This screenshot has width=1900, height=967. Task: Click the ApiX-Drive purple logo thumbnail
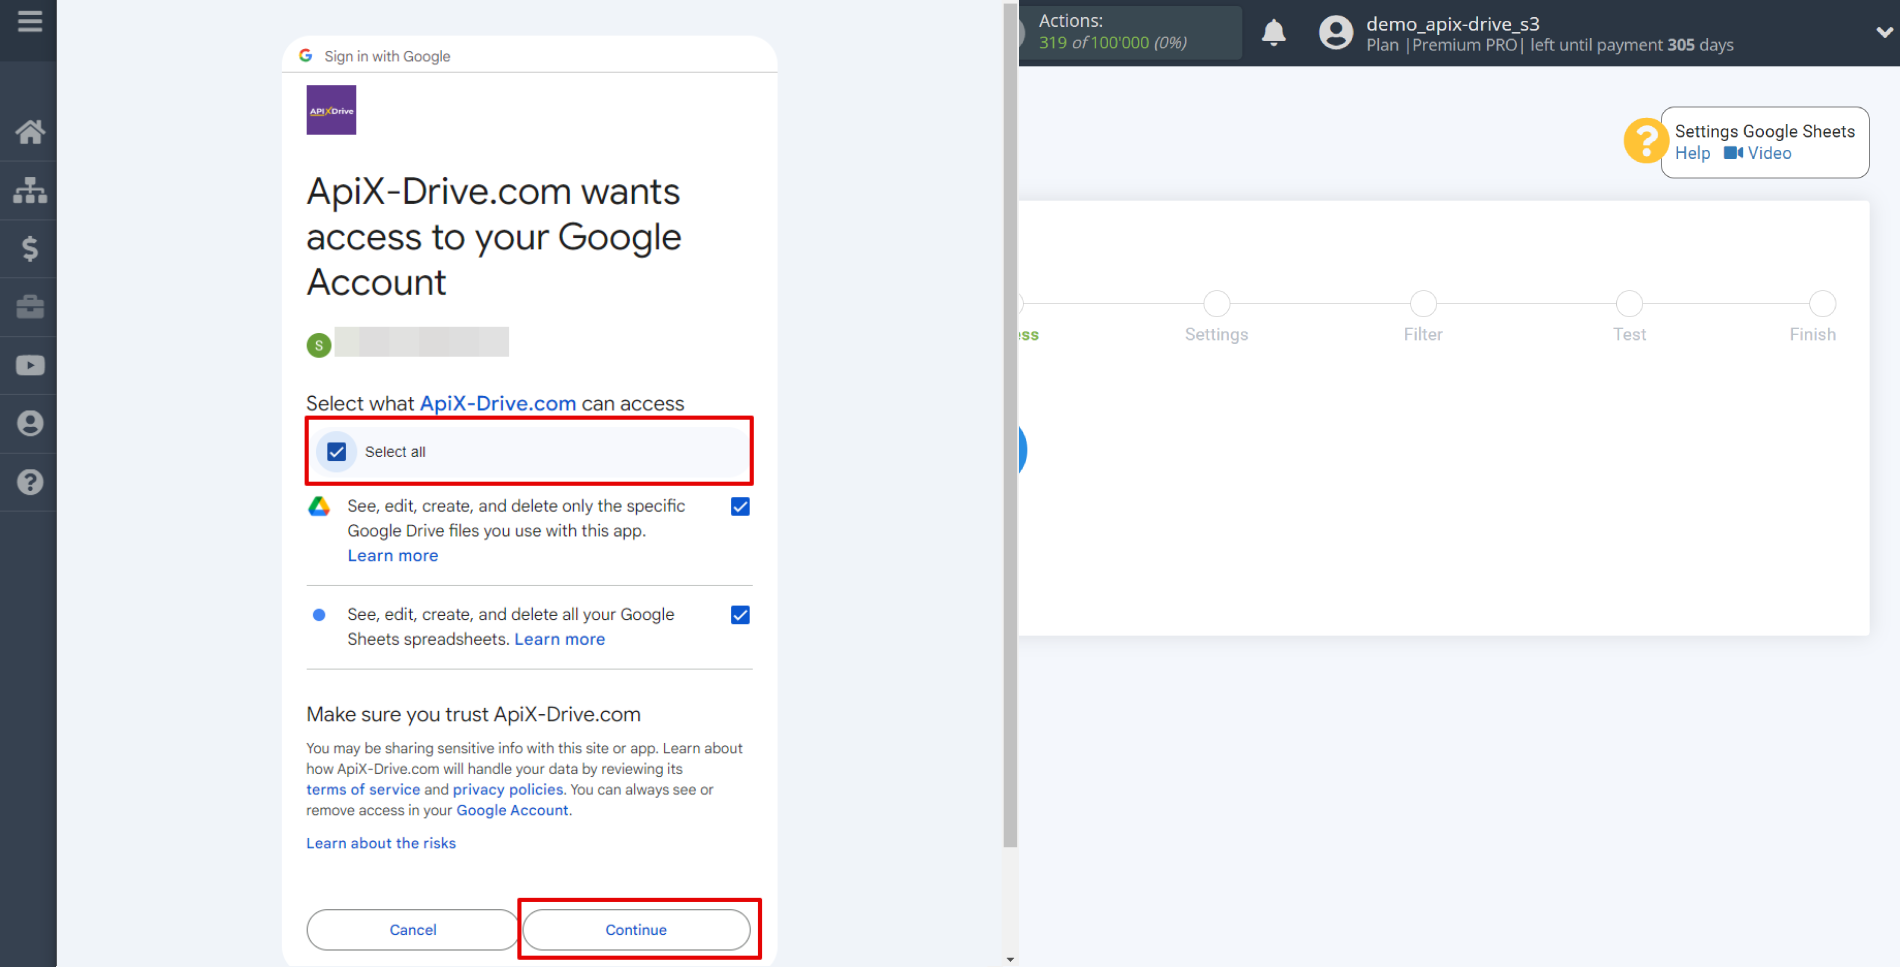click(331, 110)
